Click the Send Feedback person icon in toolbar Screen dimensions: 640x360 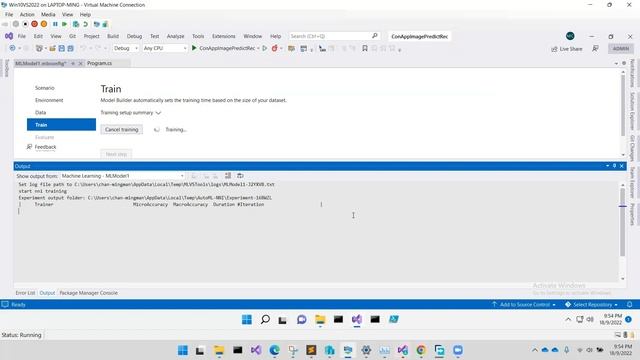tap(596, 49)
